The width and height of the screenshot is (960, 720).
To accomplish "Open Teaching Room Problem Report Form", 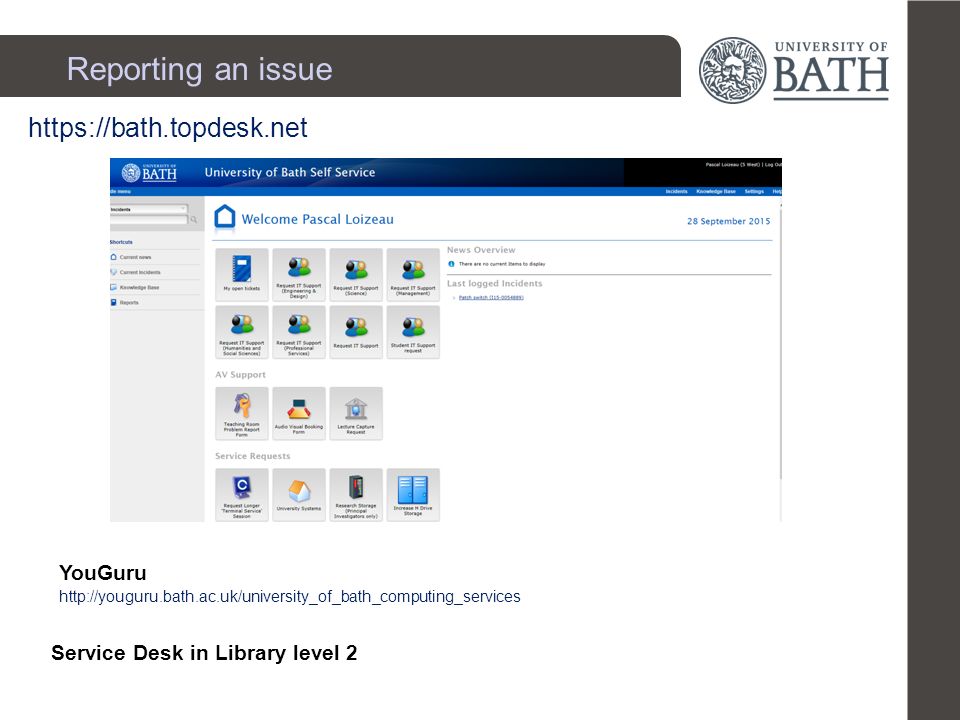I will [242, 413].
